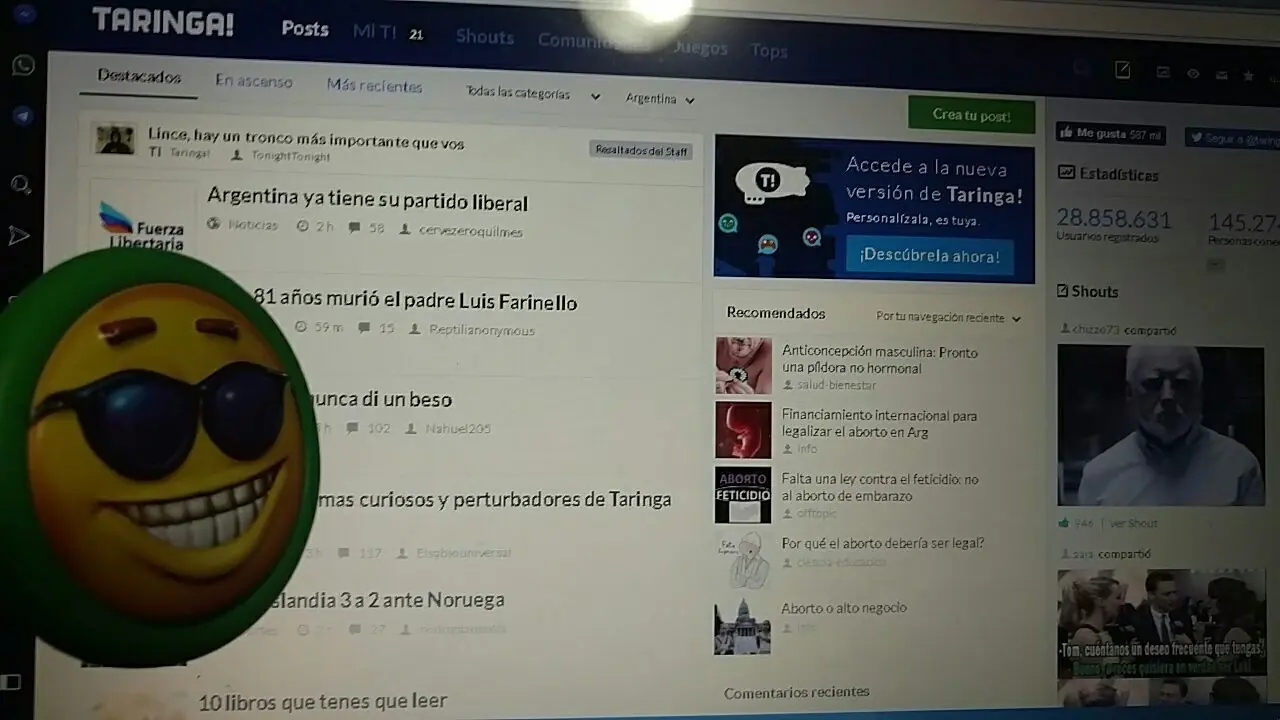Like the shout with the thumbs-up icon
Viewport: 1280px width, 720px height.
coord(1064,522)
